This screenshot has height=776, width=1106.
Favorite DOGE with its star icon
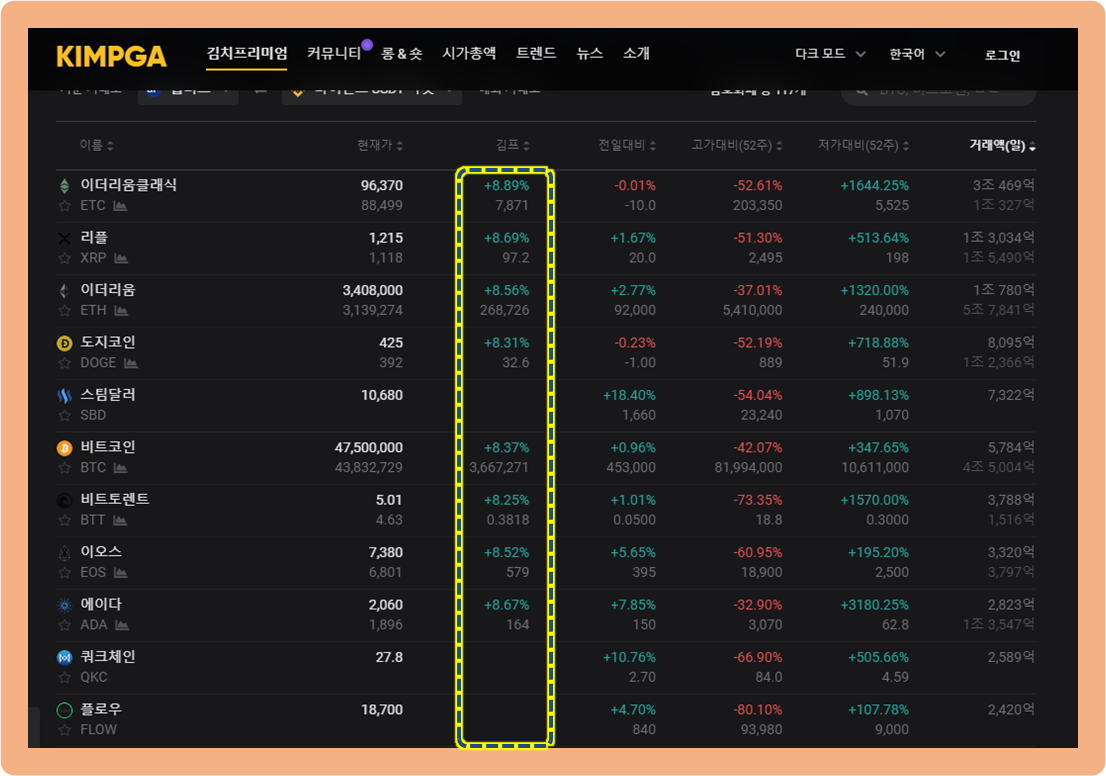point(65,363)
